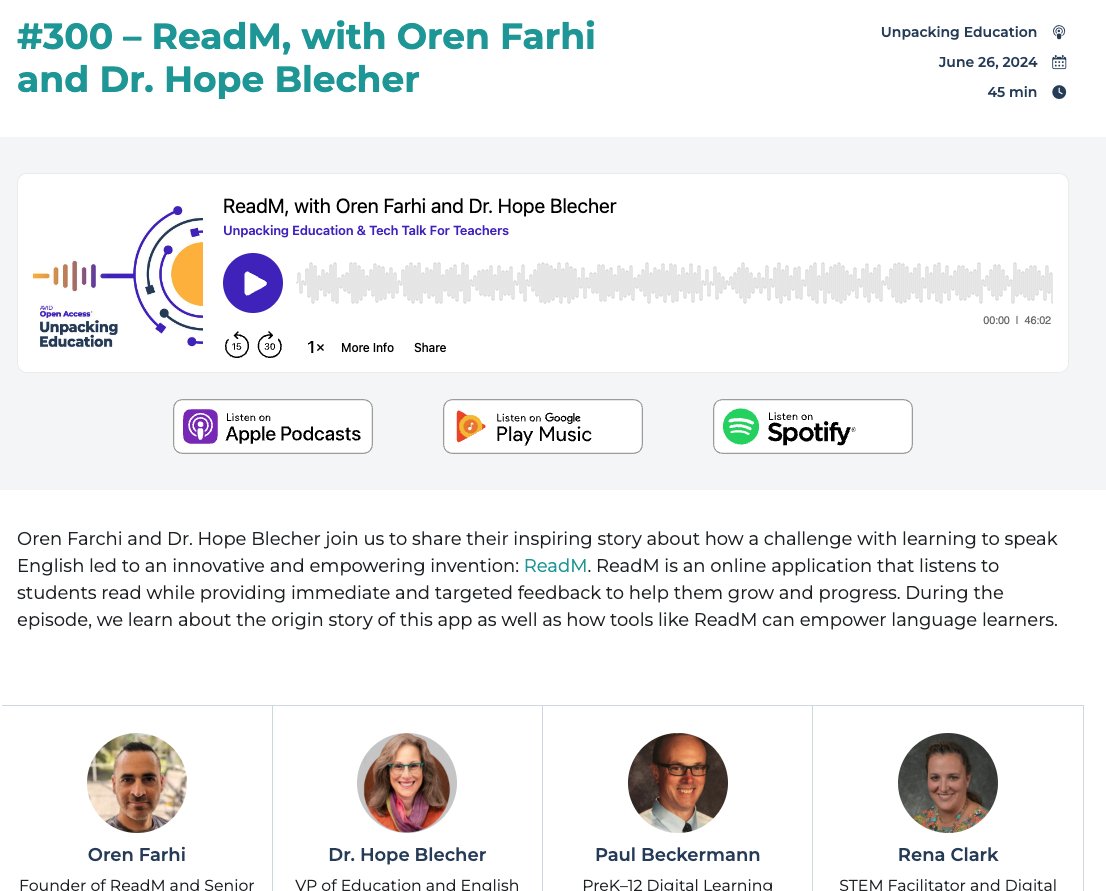Open Listen on Apple Podcasts
The image size is (1106, 891).
pyautogui.click(x=273, y=426)
